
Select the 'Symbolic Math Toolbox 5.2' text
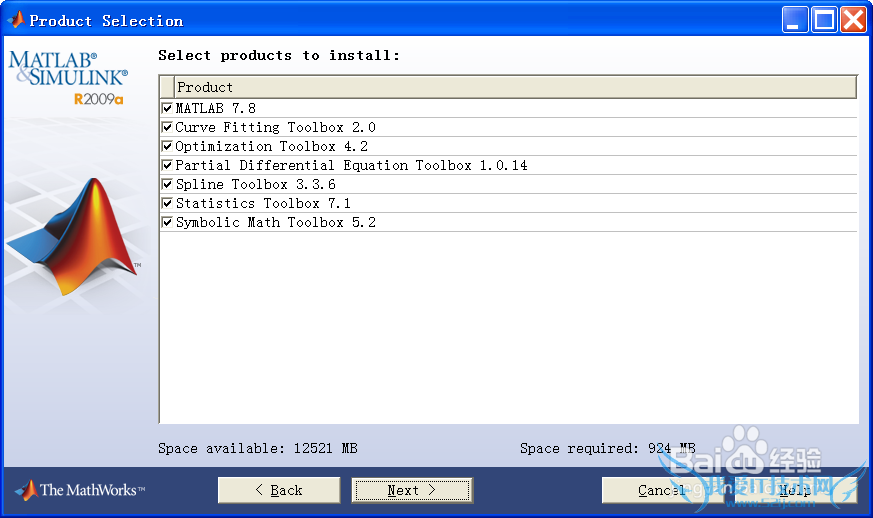[x=276, y=222]
